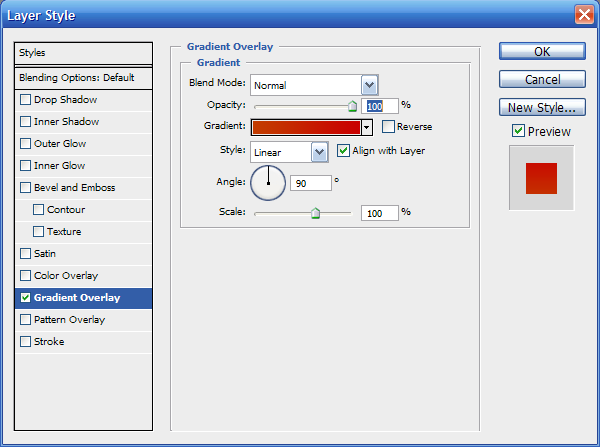Viewport: 600px width, 447px height.
Task: Click the angle dial control
Action: [267, 183]
